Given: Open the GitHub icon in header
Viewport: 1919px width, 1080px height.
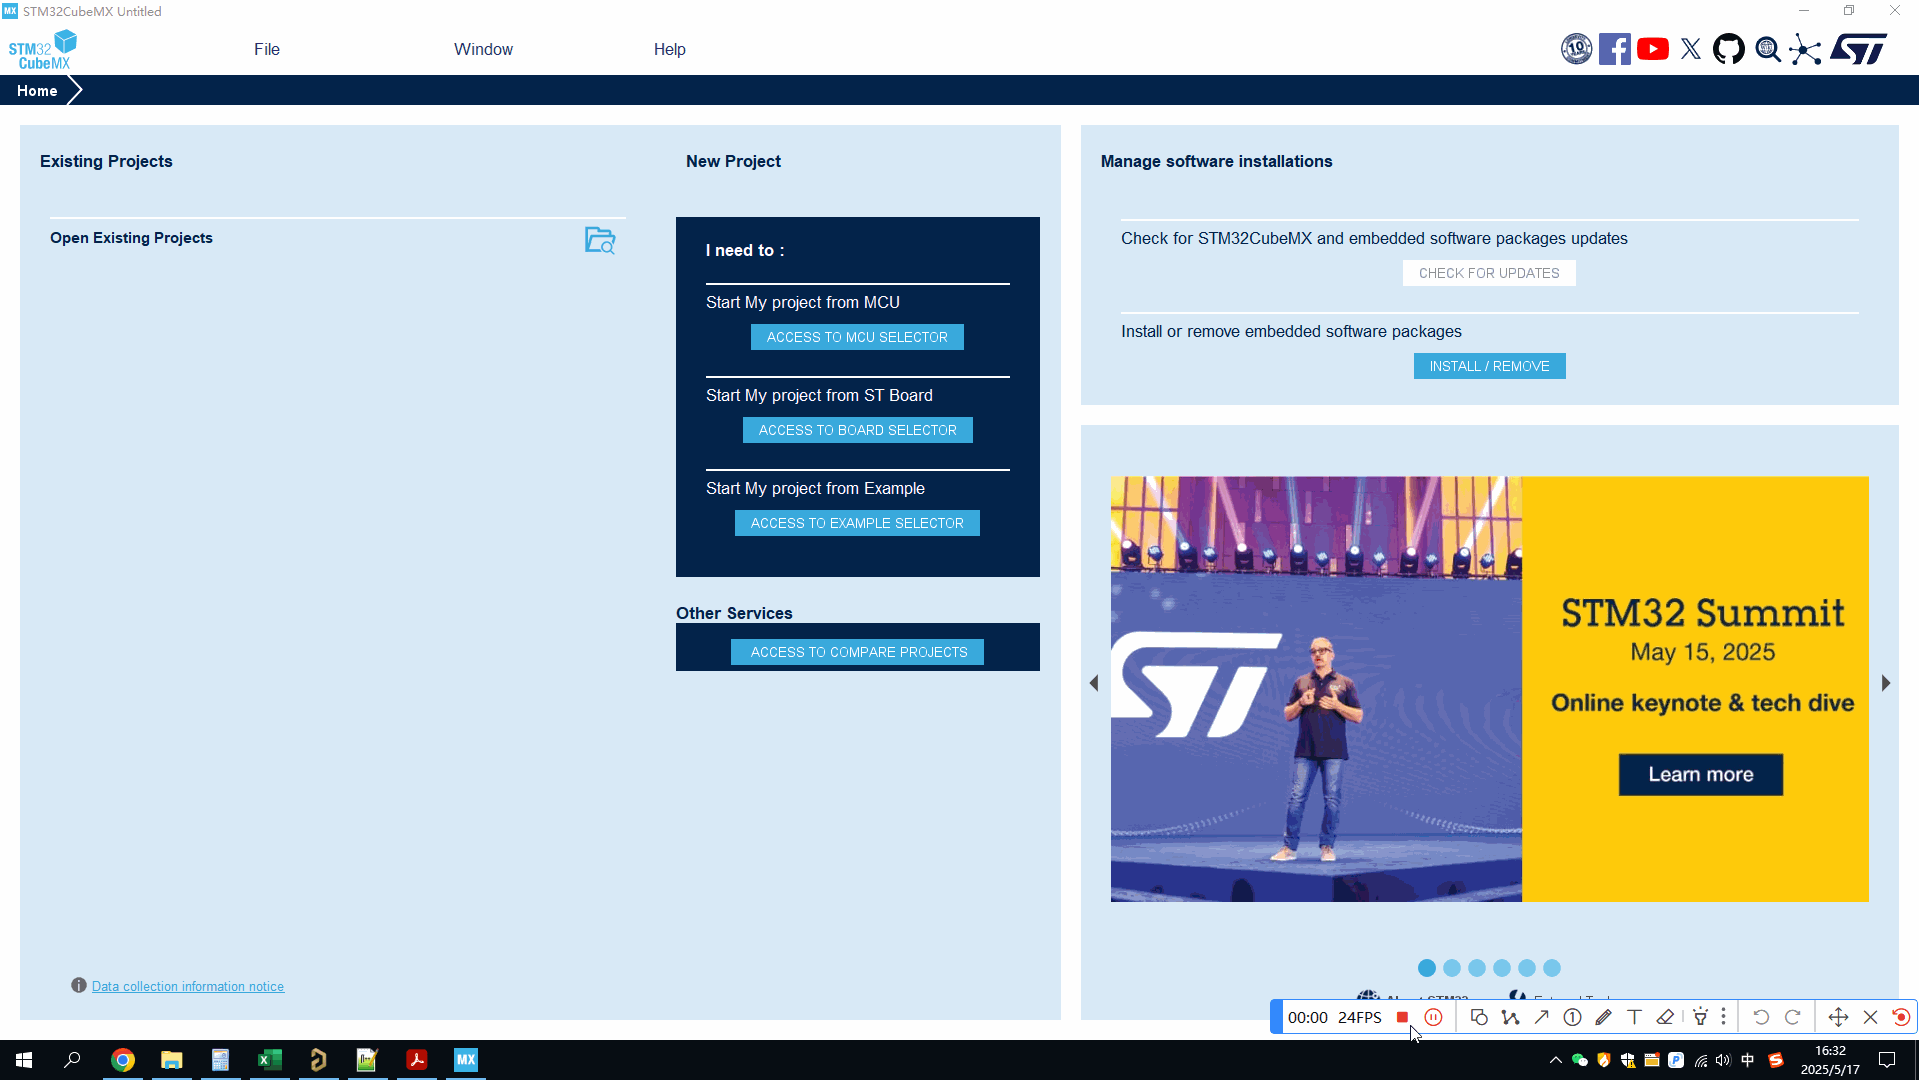Looking at the screenshot, I should (1729, 49).
